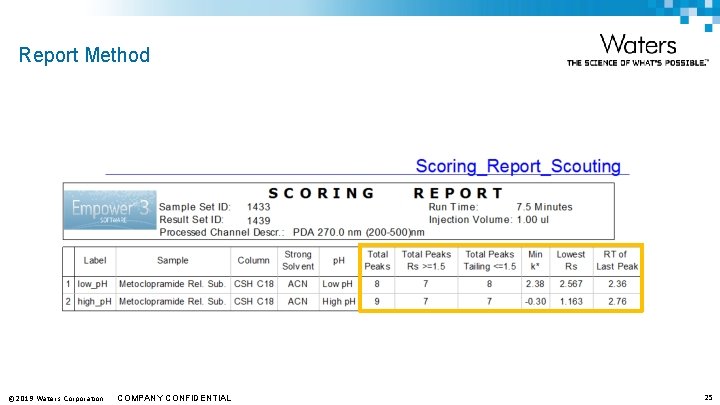Click the Result Set ID value 1439
720x405 pixels.
click(x=259, y=221)
